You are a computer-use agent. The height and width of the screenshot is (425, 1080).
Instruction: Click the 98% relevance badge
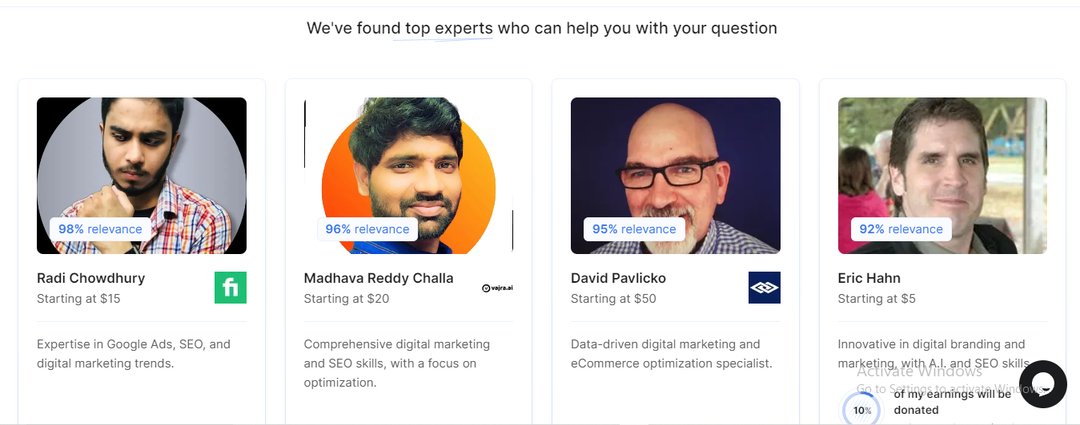click(100, 229)
